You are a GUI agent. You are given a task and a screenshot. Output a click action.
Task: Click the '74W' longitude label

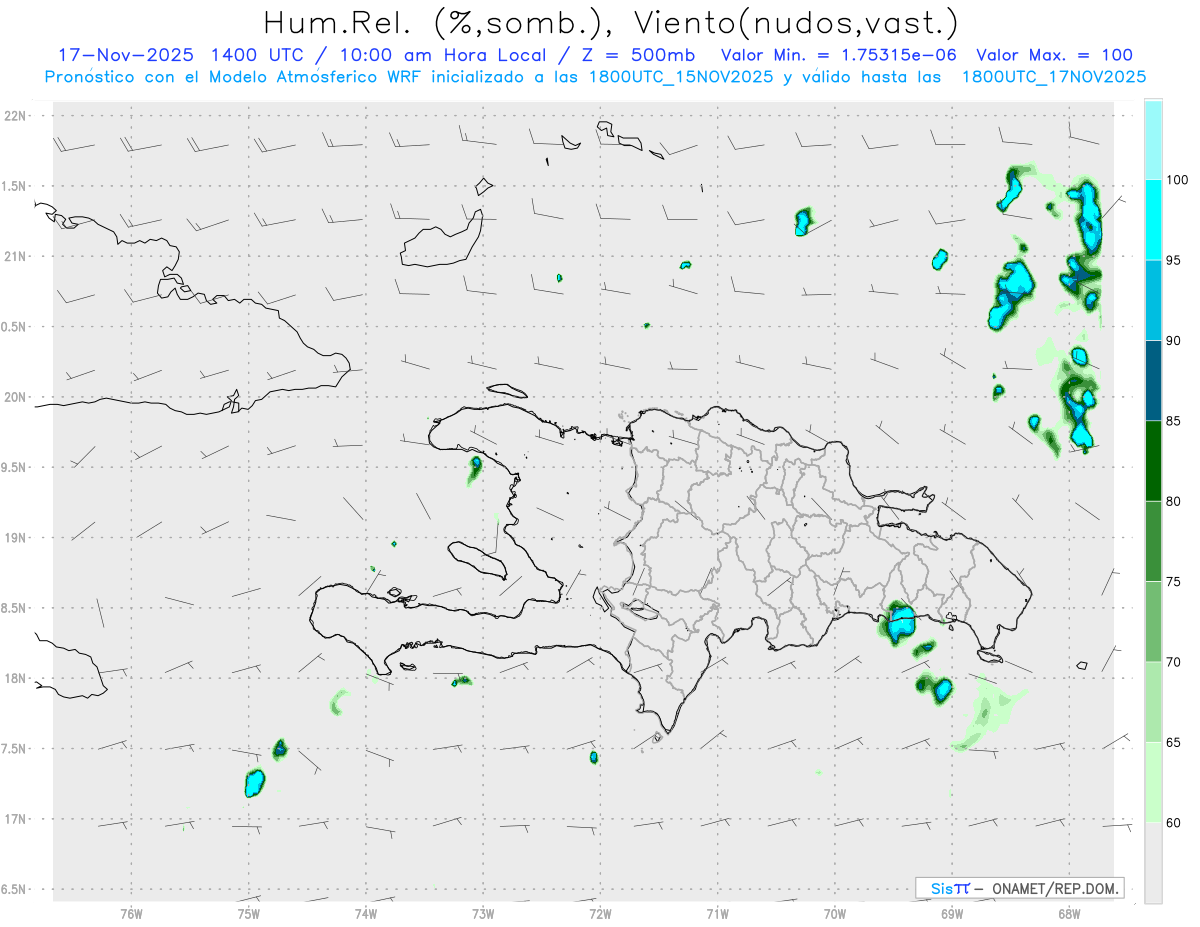(366, 914)
